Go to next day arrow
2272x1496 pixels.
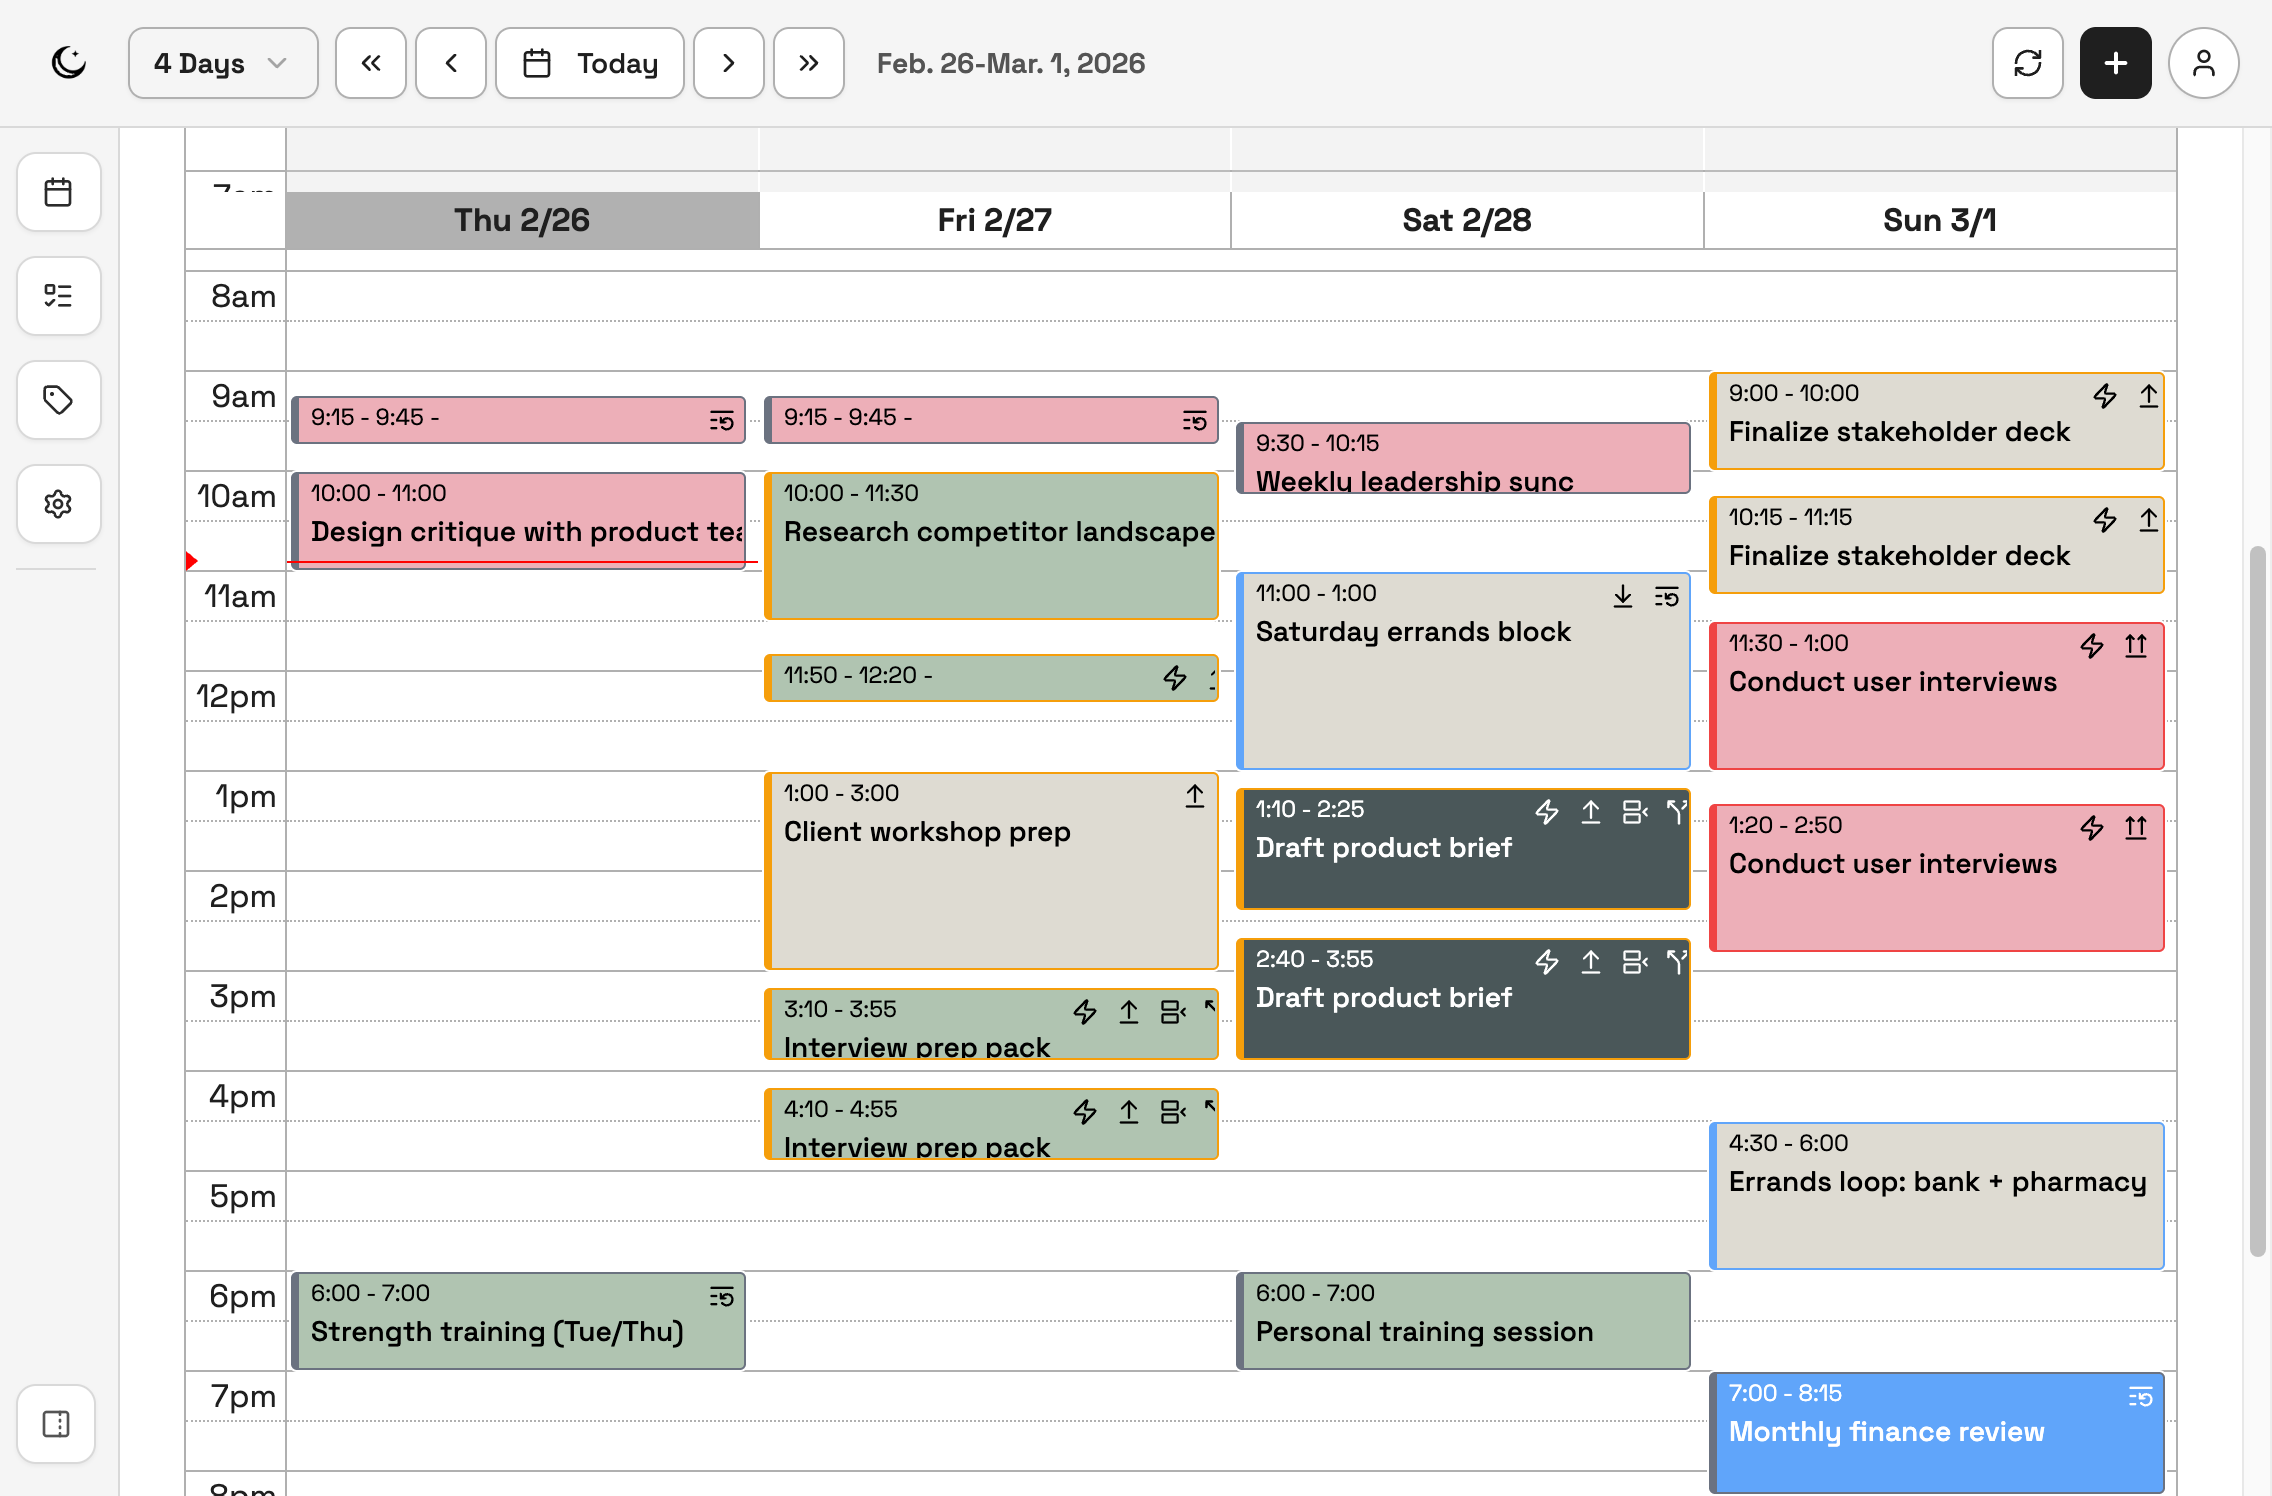coord(729,63)
